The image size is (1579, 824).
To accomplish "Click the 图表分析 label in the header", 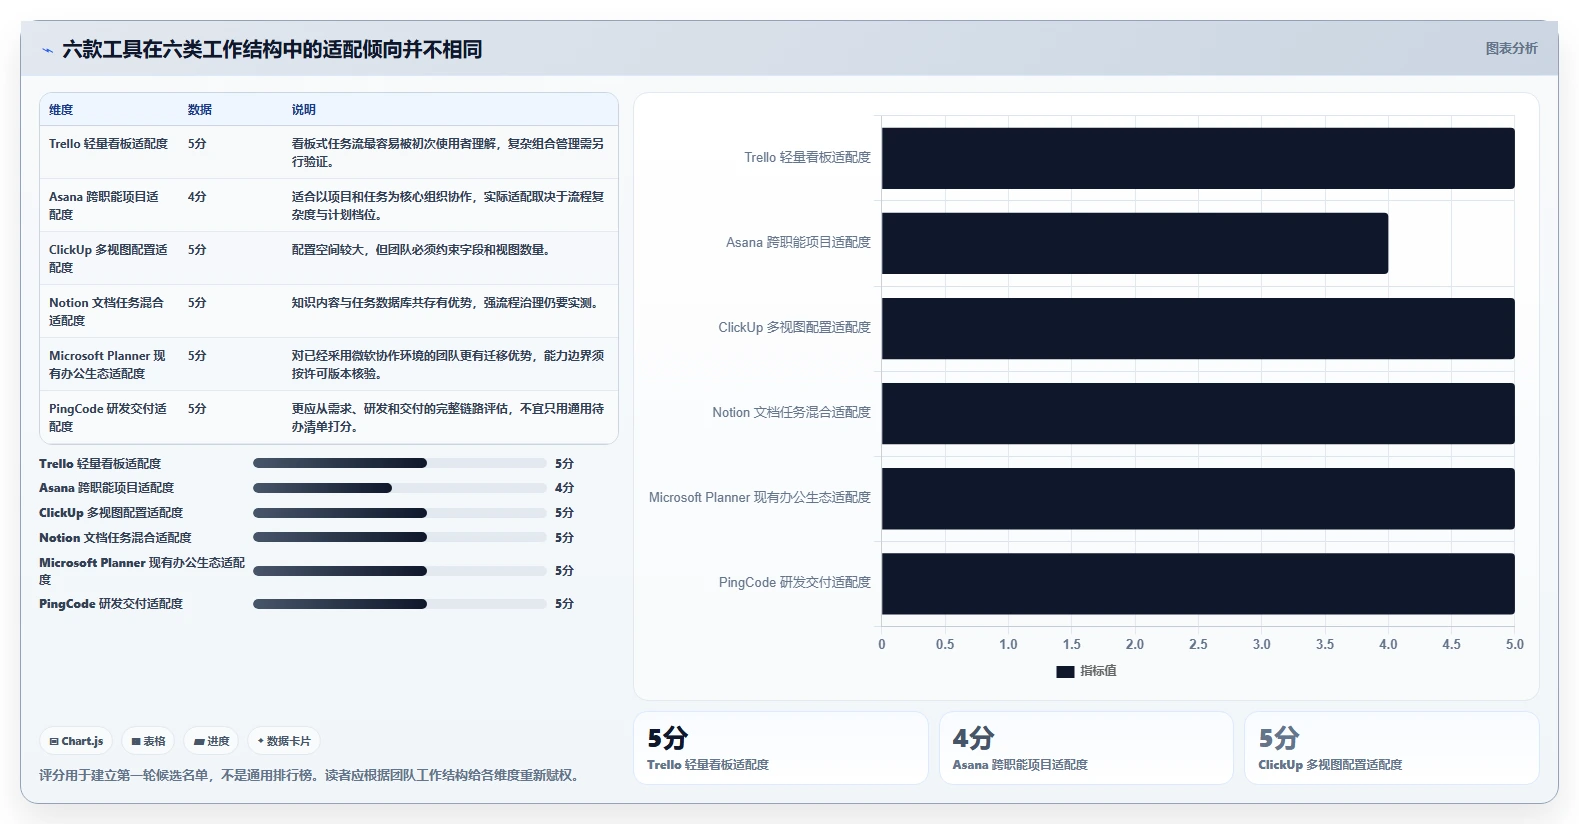I will (x=1511, y=48).
